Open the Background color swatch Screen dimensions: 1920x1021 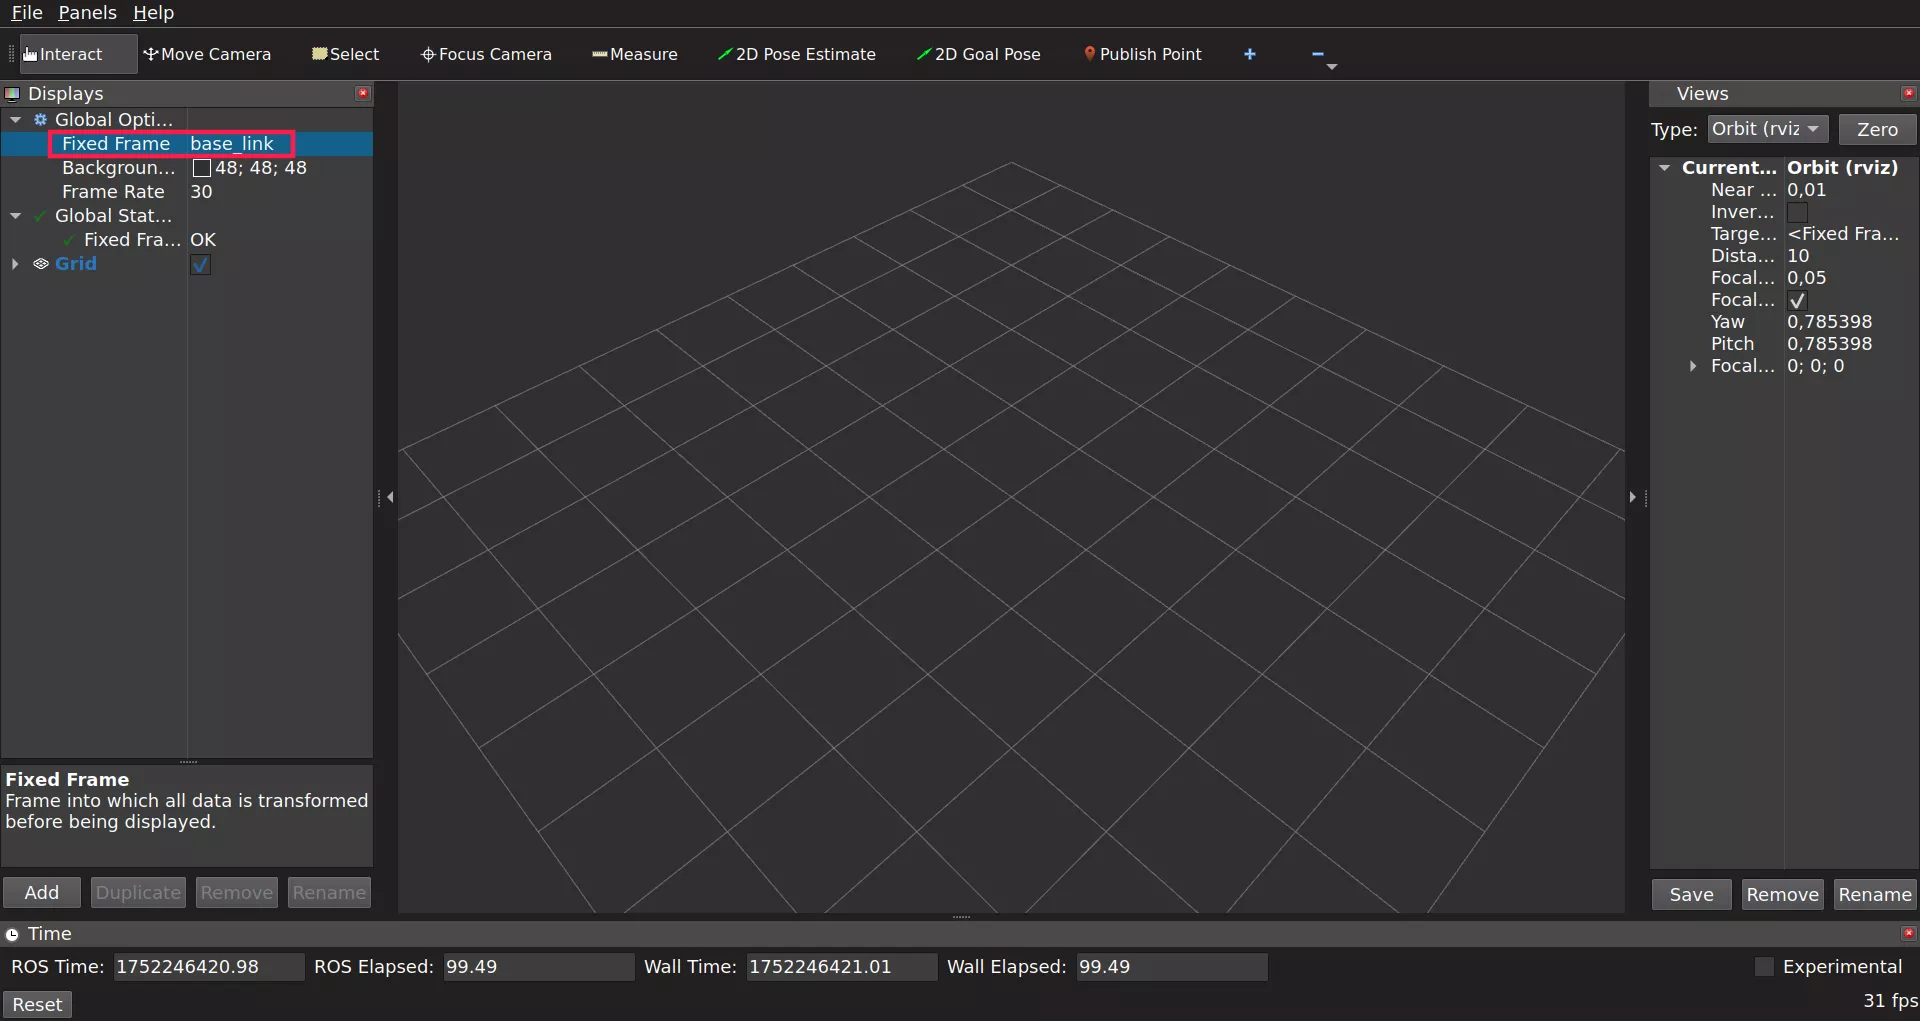(201, 167)
